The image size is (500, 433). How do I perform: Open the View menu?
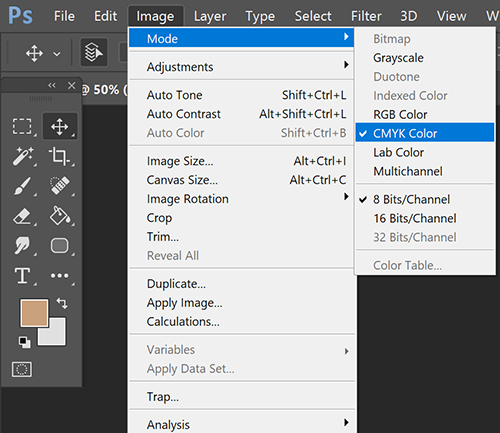(x=451, y=16)
